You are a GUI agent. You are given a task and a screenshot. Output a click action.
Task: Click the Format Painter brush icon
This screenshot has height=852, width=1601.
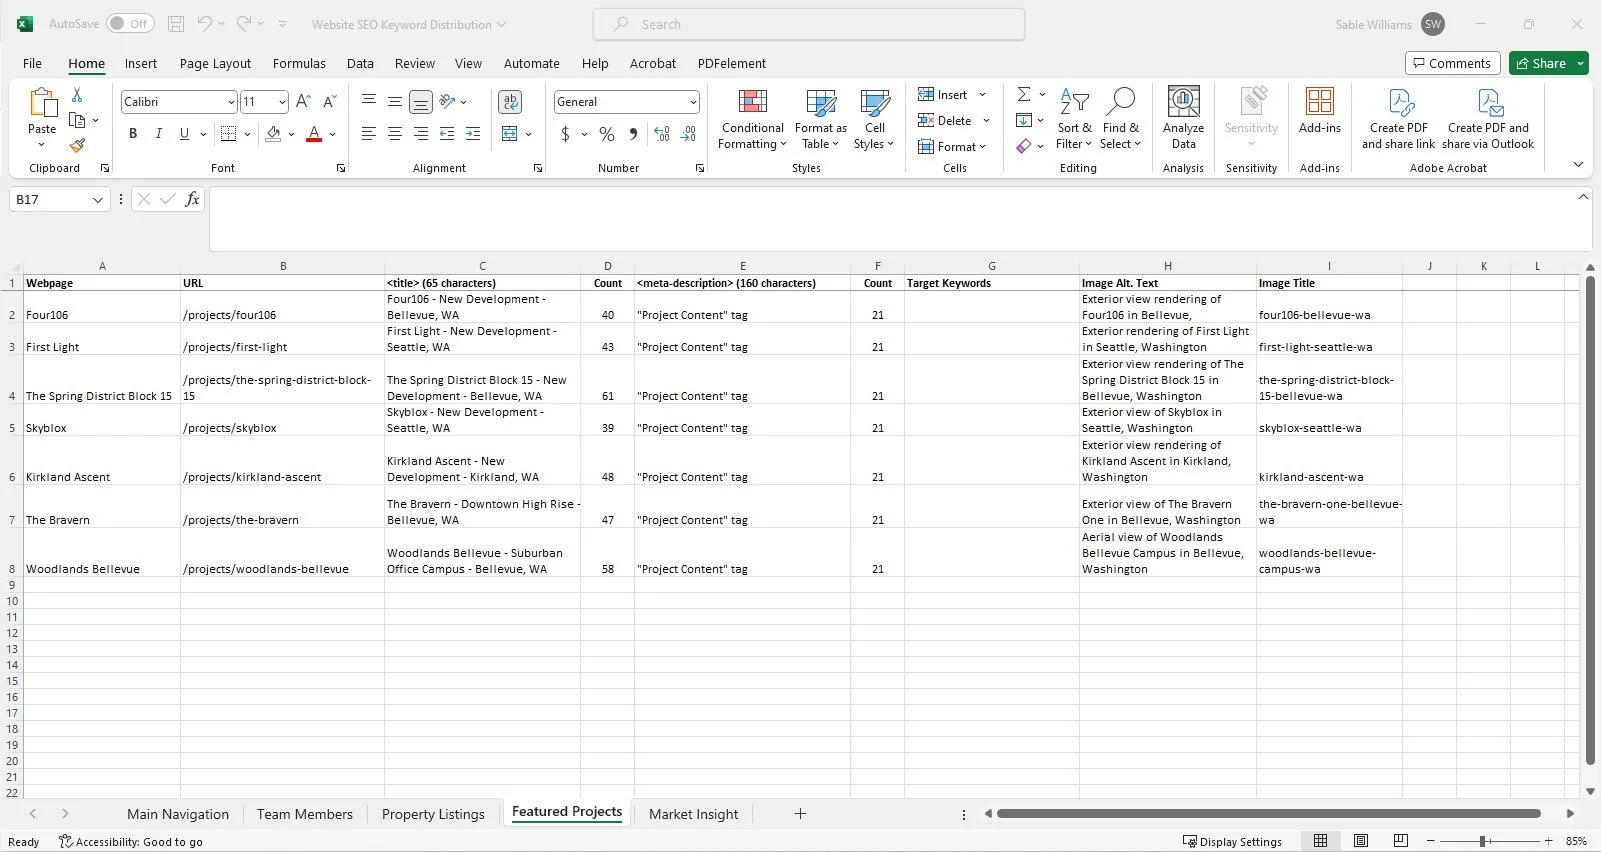tap(77, 145)
